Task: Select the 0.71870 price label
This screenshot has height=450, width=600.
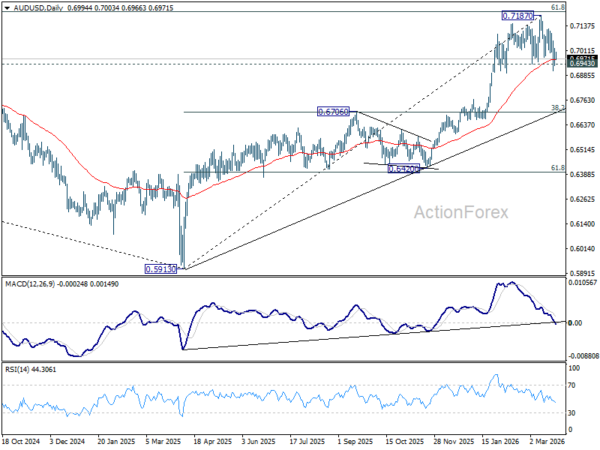Action: pyautogui.click(x=517, y=16)
